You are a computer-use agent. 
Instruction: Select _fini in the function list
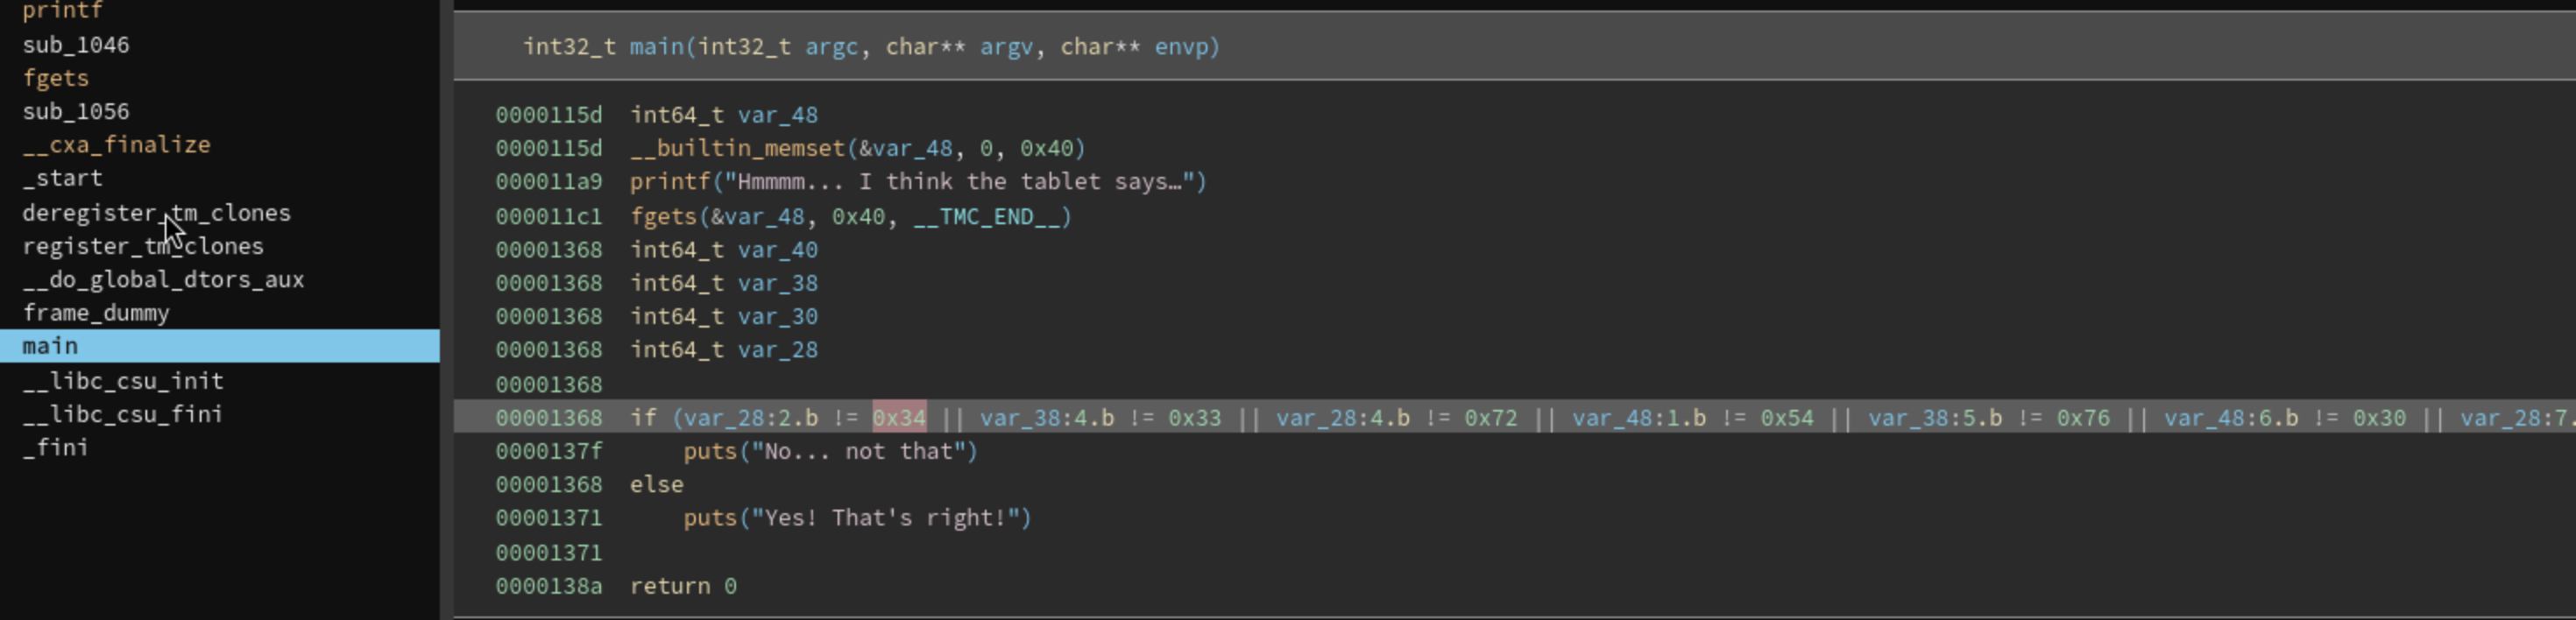coord(56,448)
